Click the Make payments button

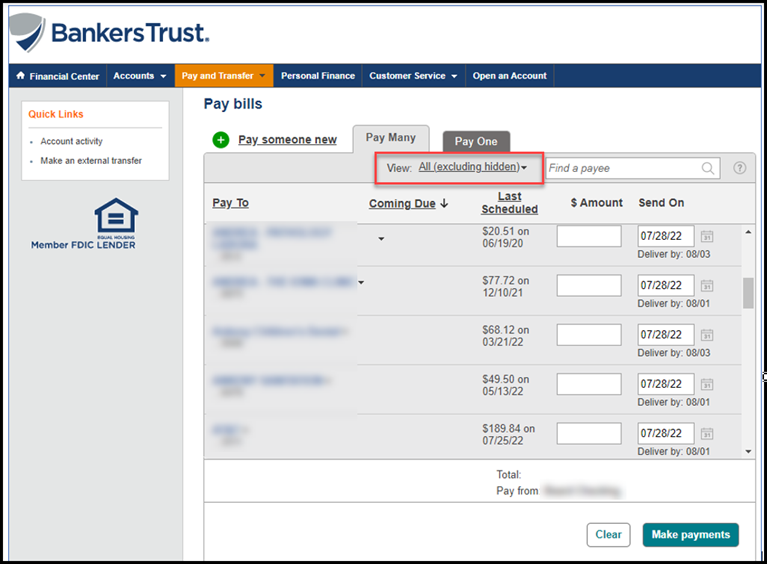690,535
